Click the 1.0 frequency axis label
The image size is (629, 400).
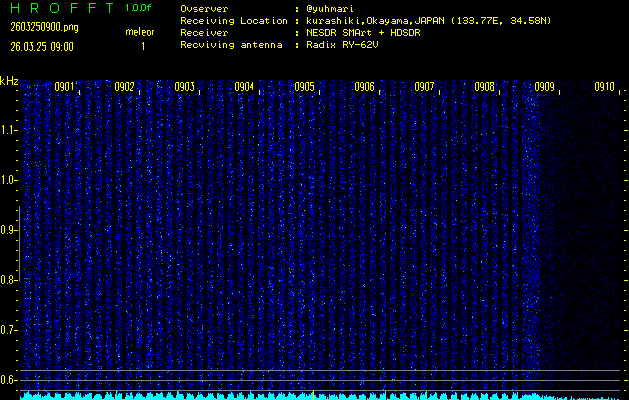click(x=9, y=180)
